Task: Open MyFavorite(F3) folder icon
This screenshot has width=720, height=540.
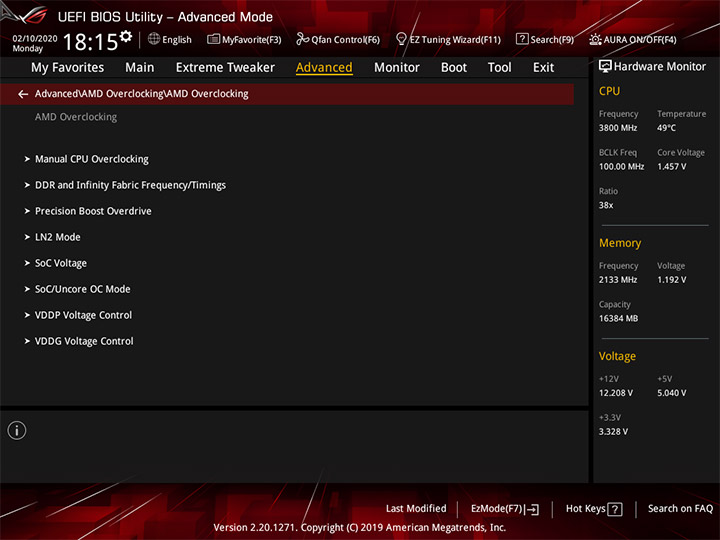Action: pos(214,39)
